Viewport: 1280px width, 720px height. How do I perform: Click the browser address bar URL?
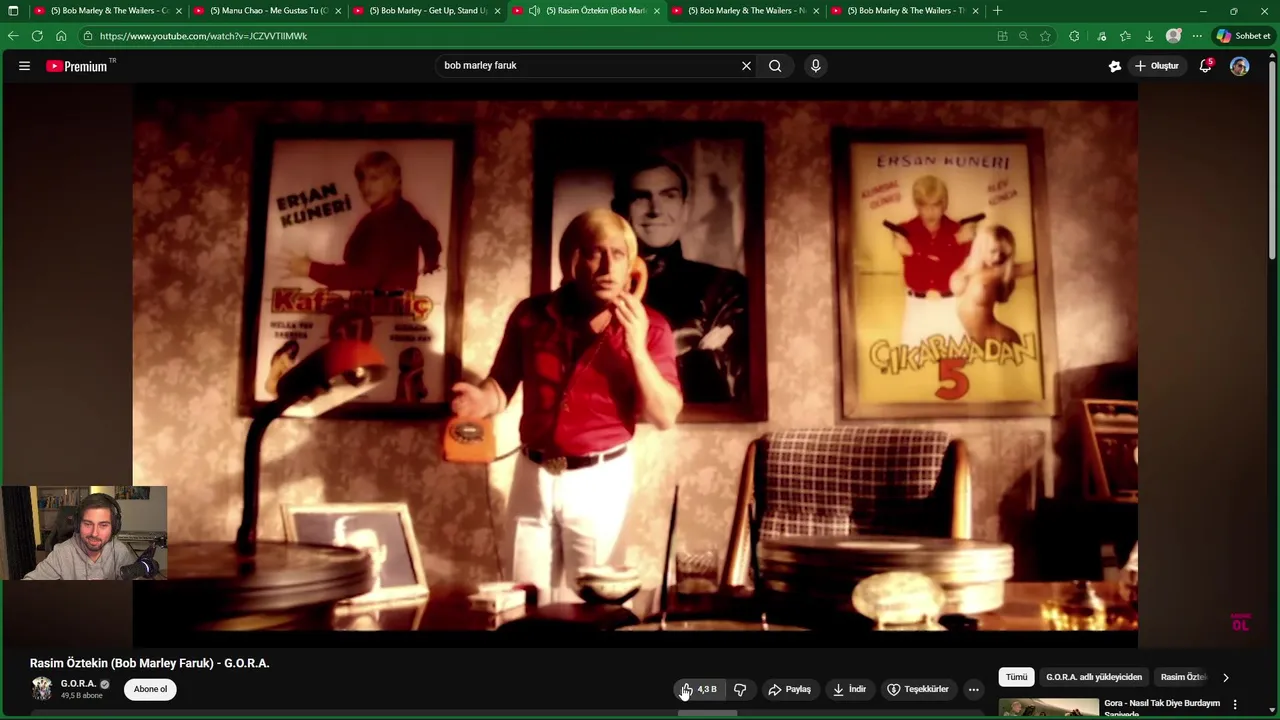[204, 36]
